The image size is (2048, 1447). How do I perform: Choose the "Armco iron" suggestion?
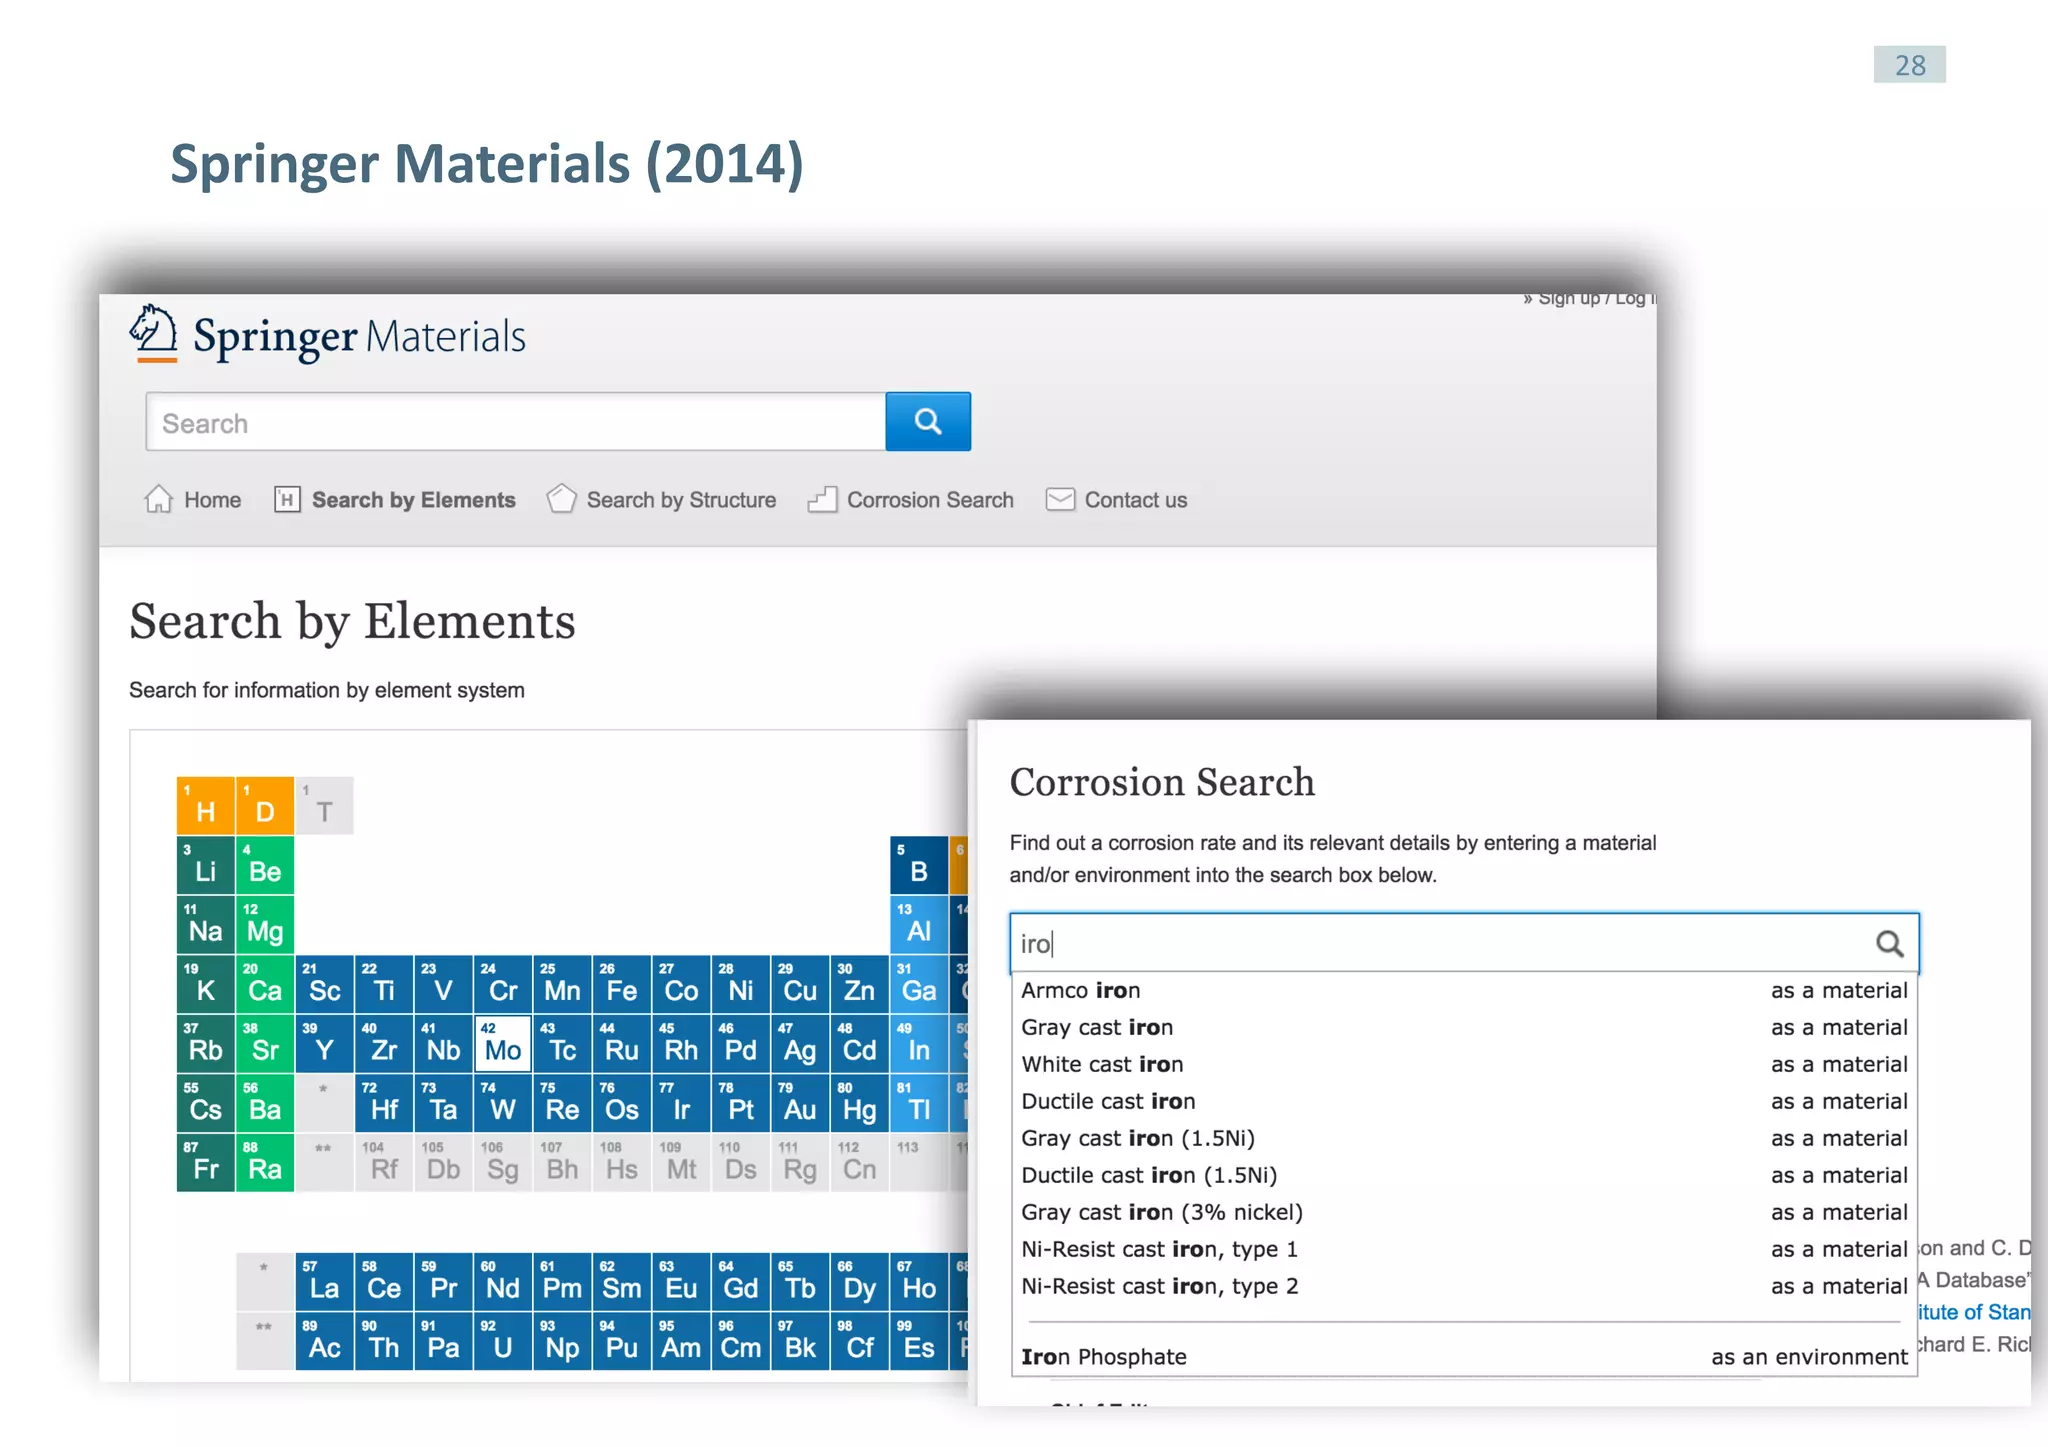coord(1464,990)
